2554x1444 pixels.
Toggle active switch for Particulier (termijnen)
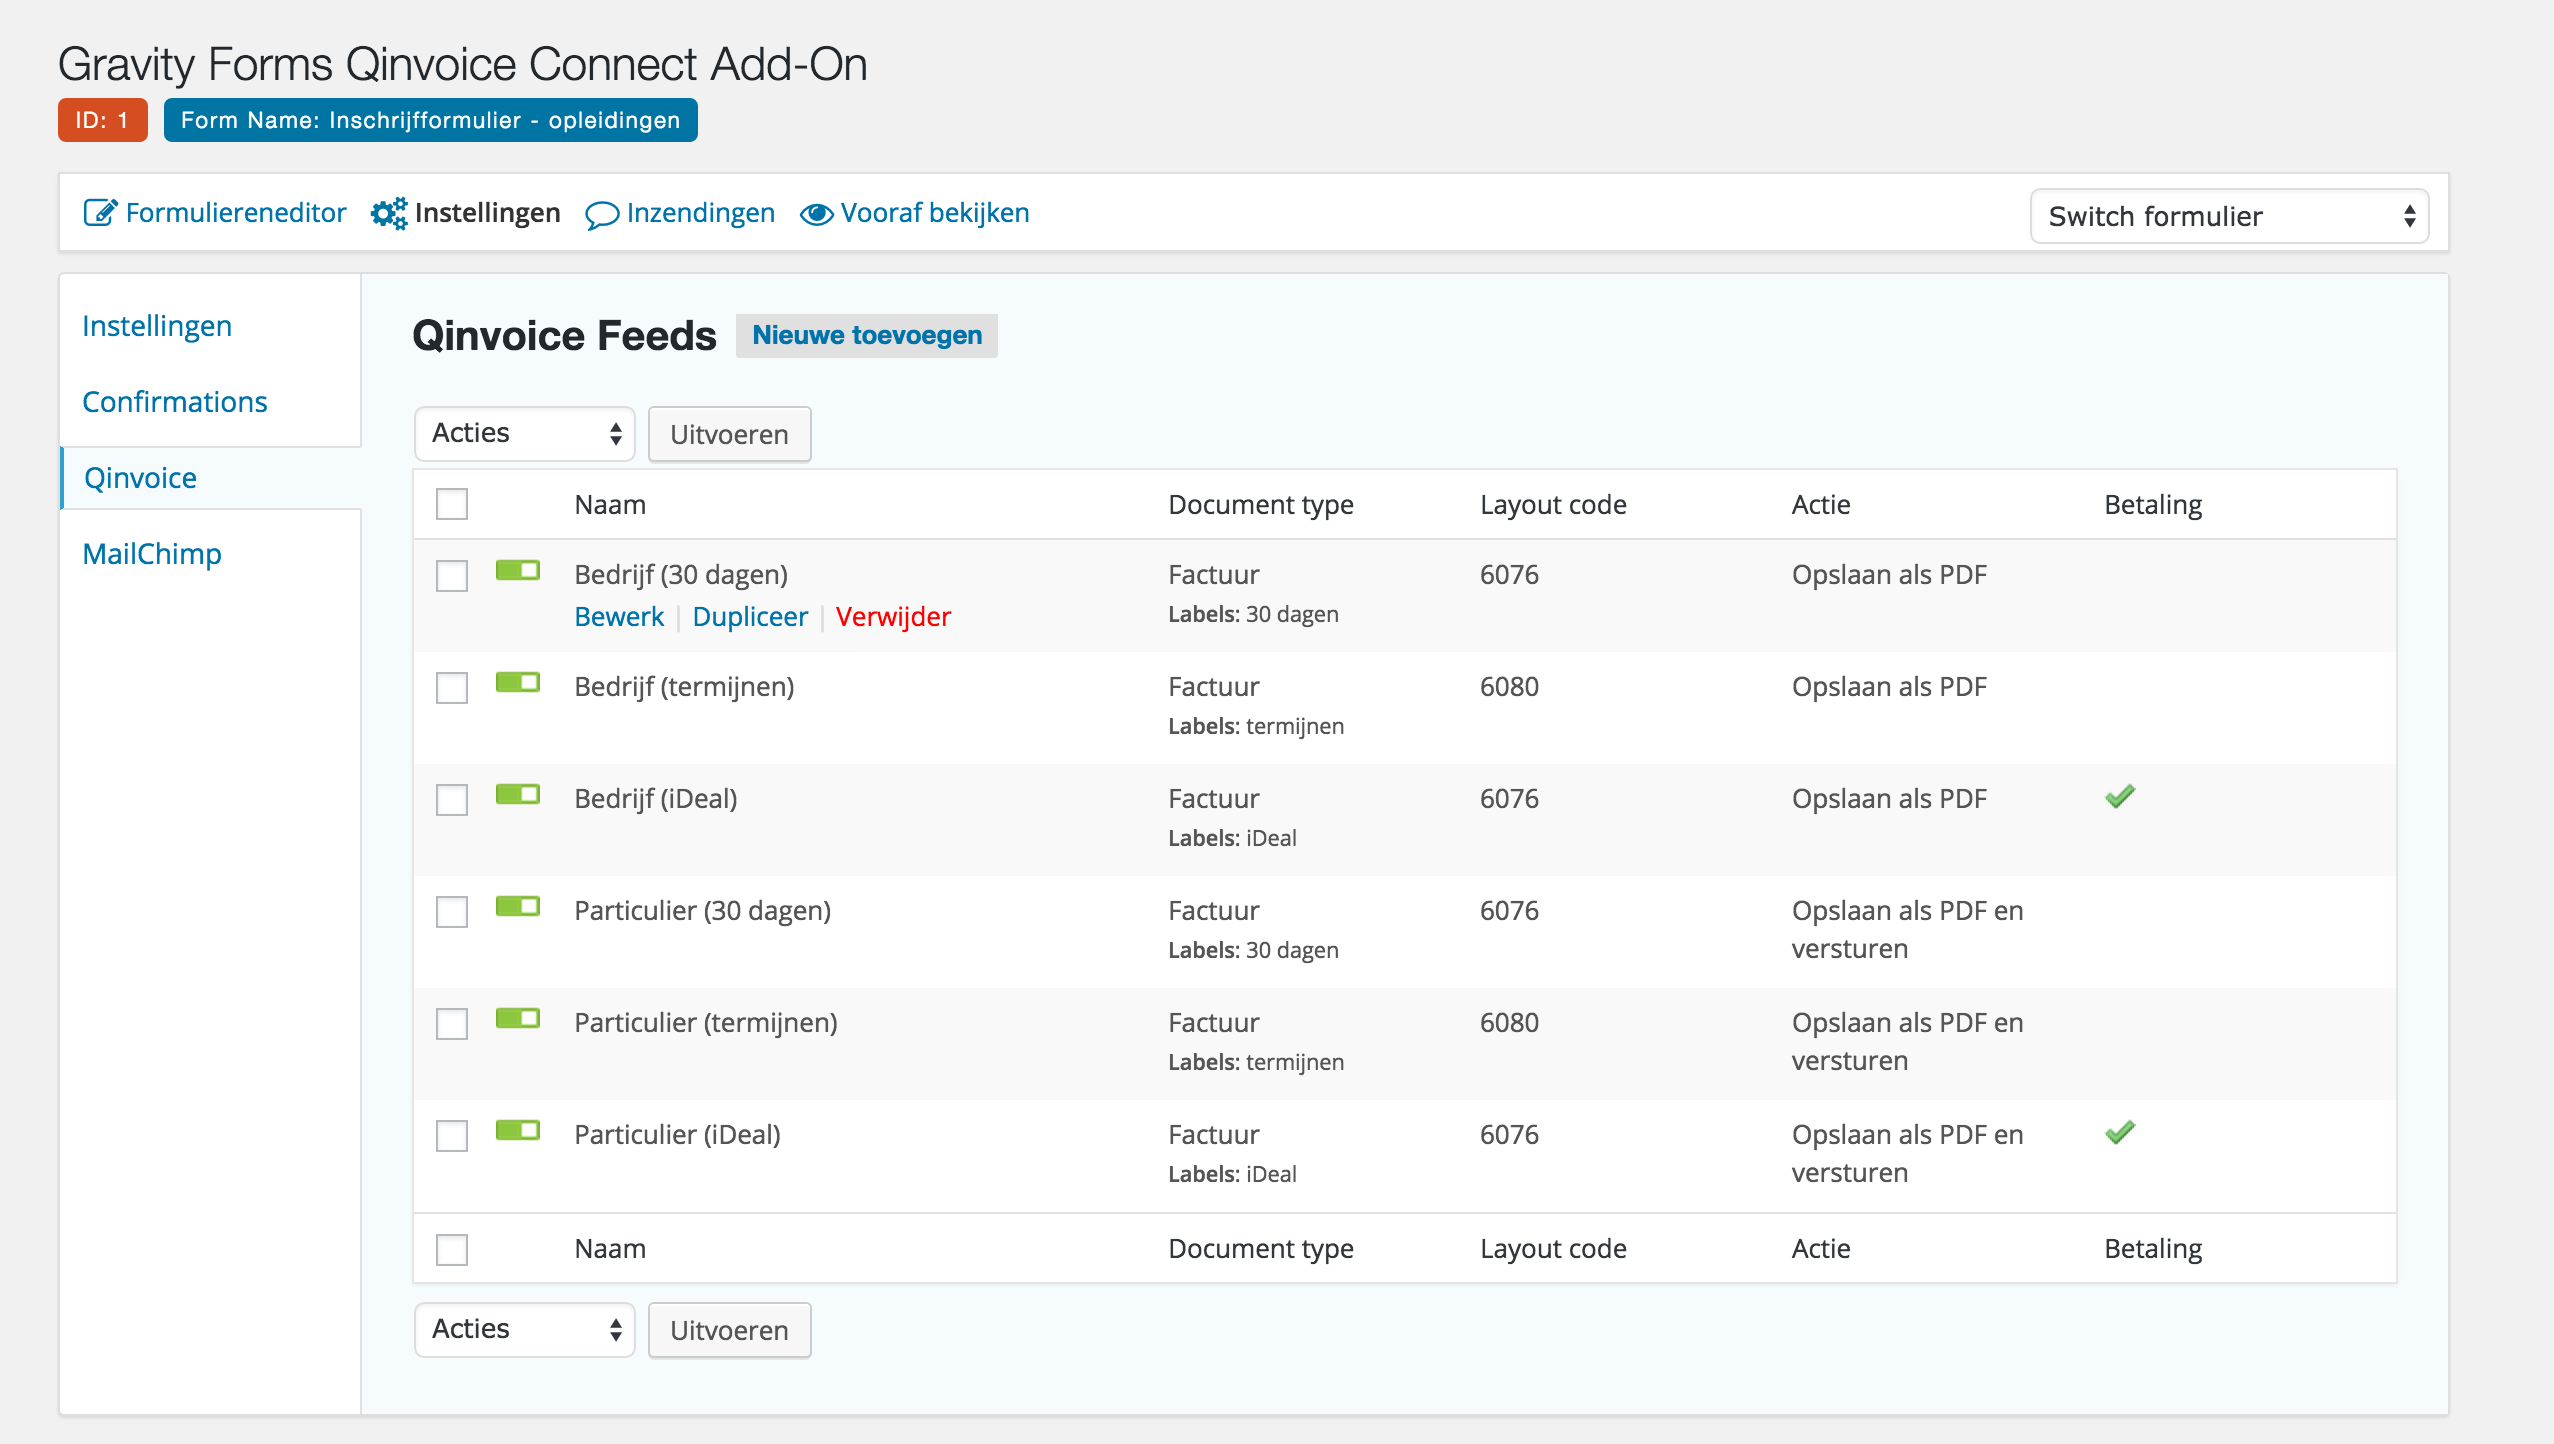coord(518,1018)
